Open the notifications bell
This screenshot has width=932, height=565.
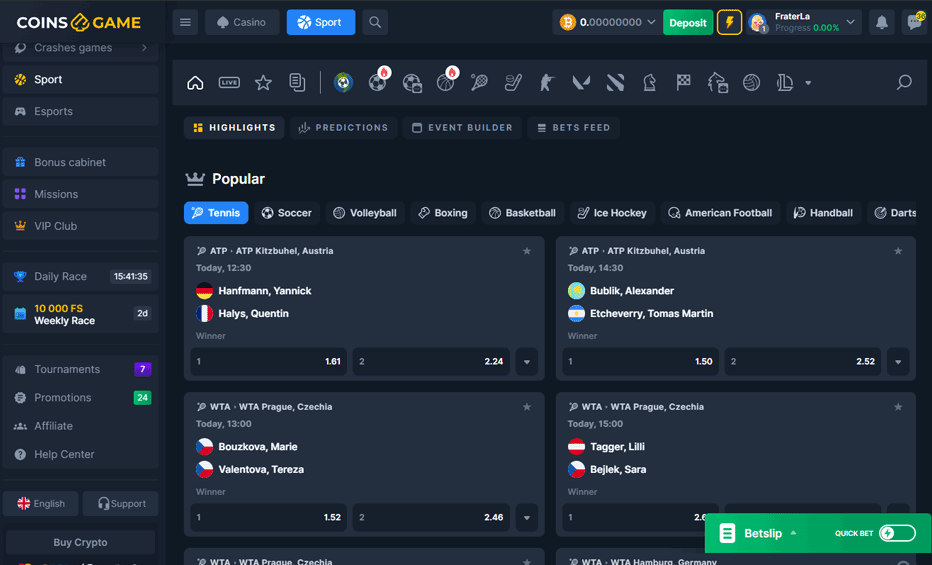click(881, 23)
